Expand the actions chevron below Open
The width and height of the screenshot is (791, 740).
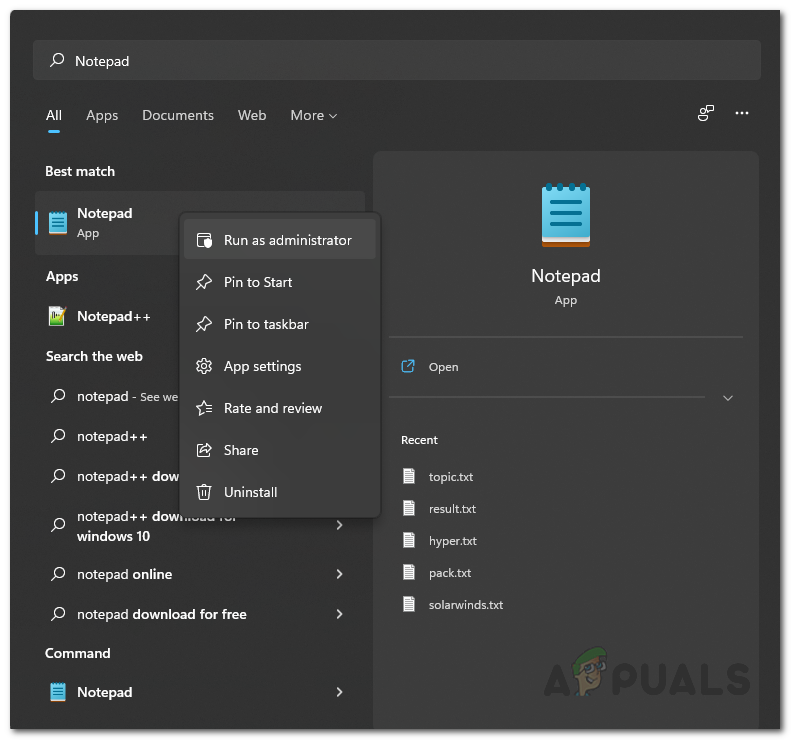click(727, 398)
